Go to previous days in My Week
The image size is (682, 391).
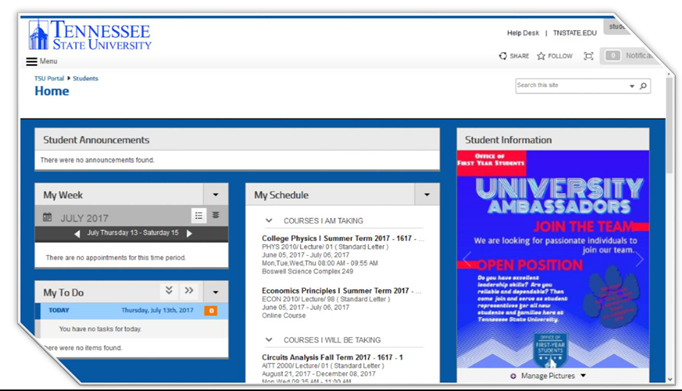77,234
